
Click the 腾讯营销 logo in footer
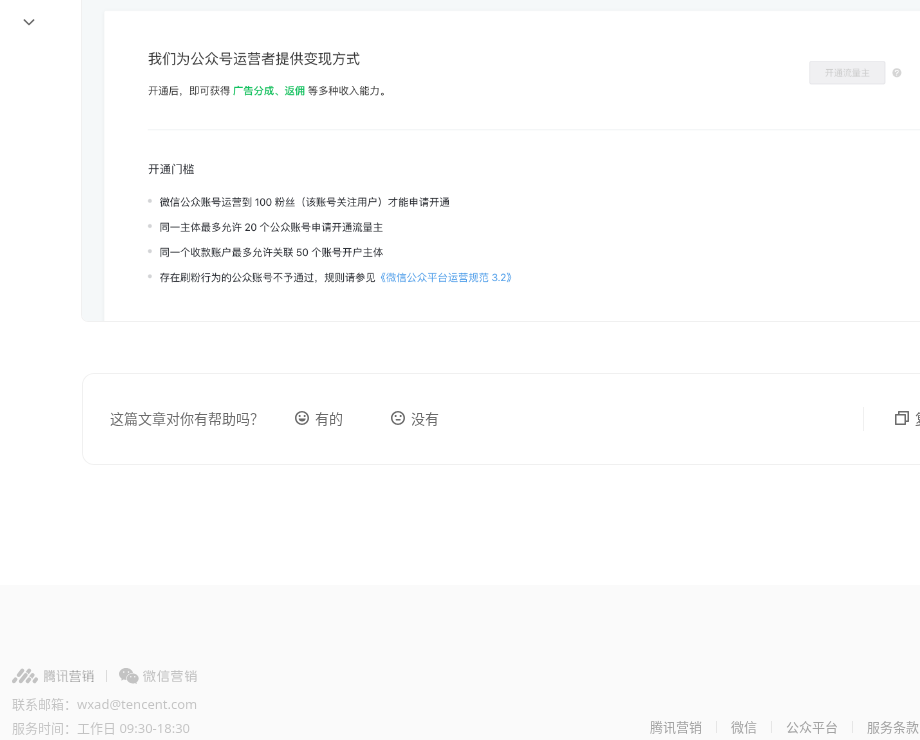point(53,676)
